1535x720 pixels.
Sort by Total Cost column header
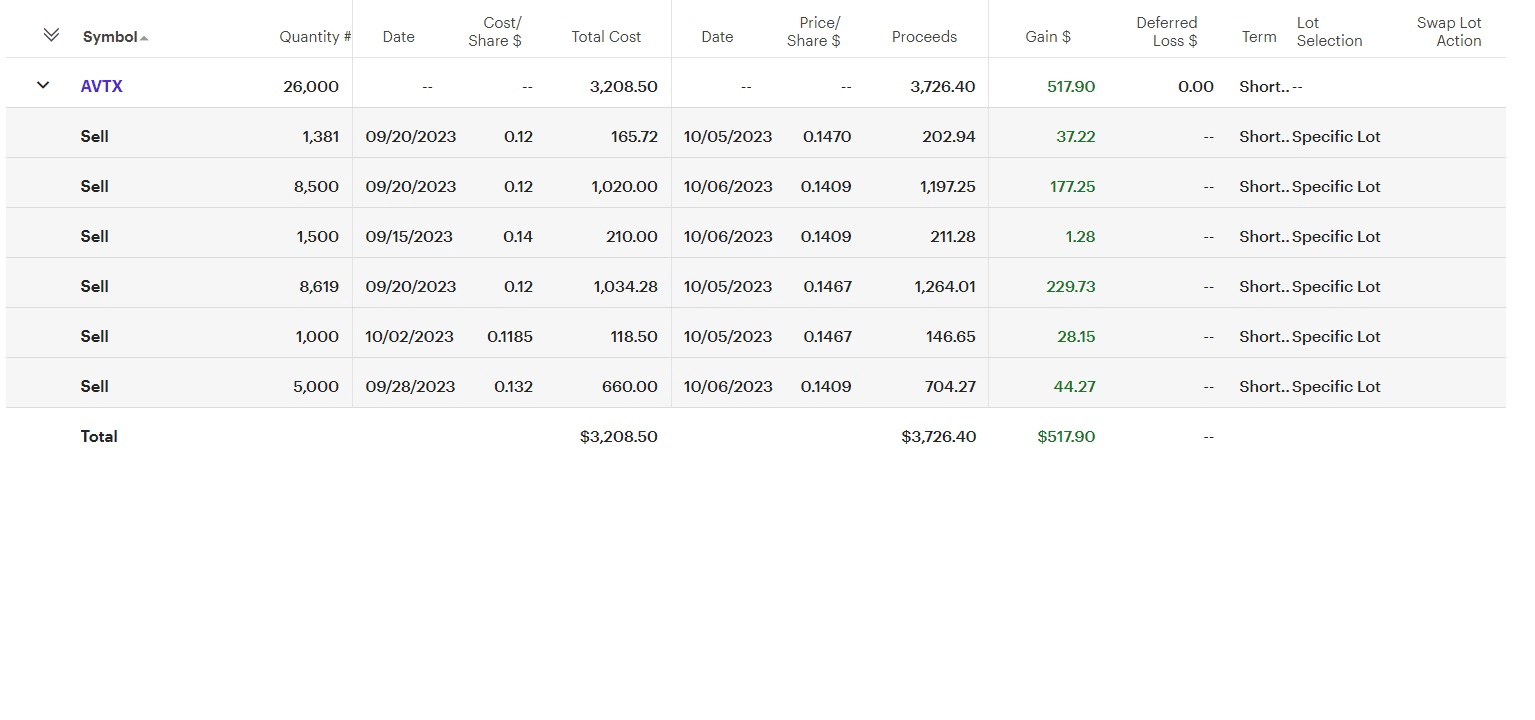(606, 37)
